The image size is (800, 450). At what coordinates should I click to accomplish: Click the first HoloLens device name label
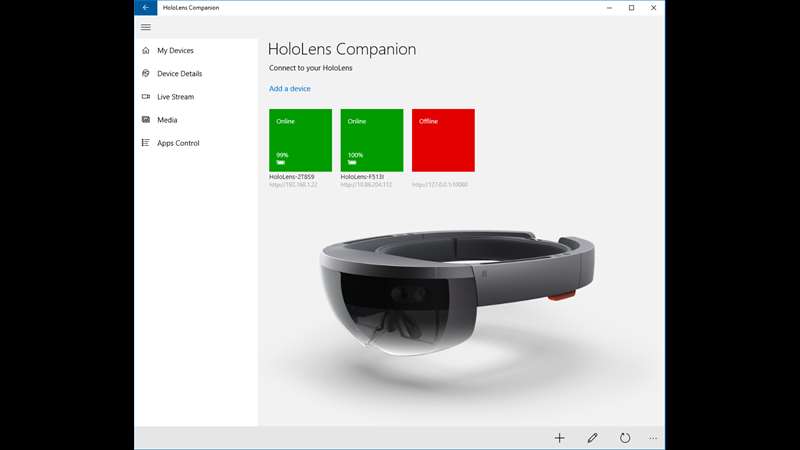292,177
